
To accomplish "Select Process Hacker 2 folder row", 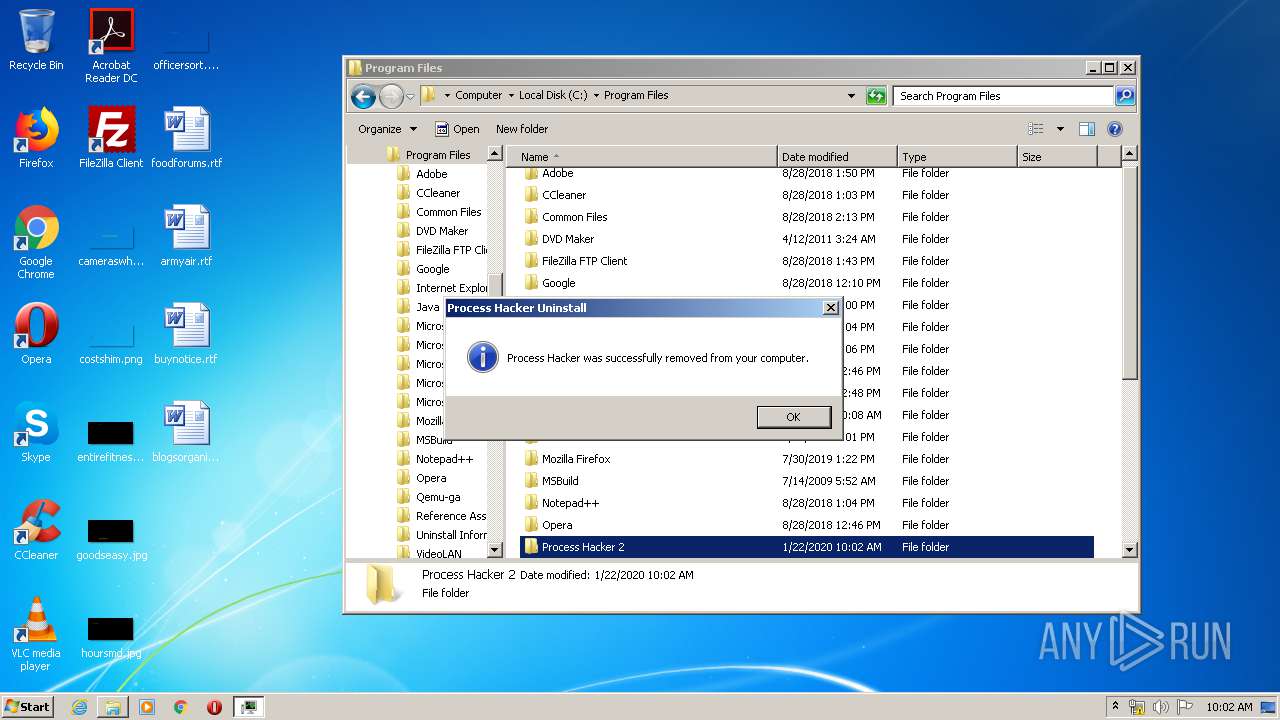I will 806,547.
